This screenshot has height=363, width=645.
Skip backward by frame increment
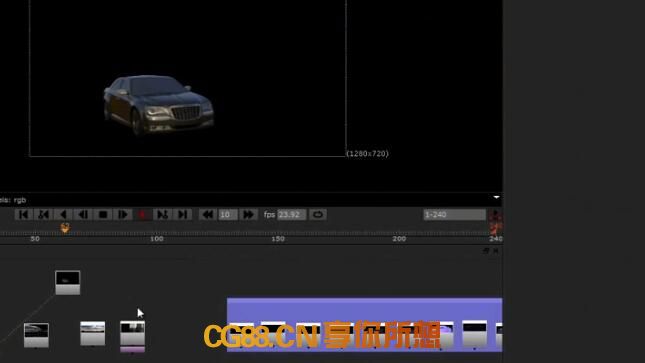208,214
